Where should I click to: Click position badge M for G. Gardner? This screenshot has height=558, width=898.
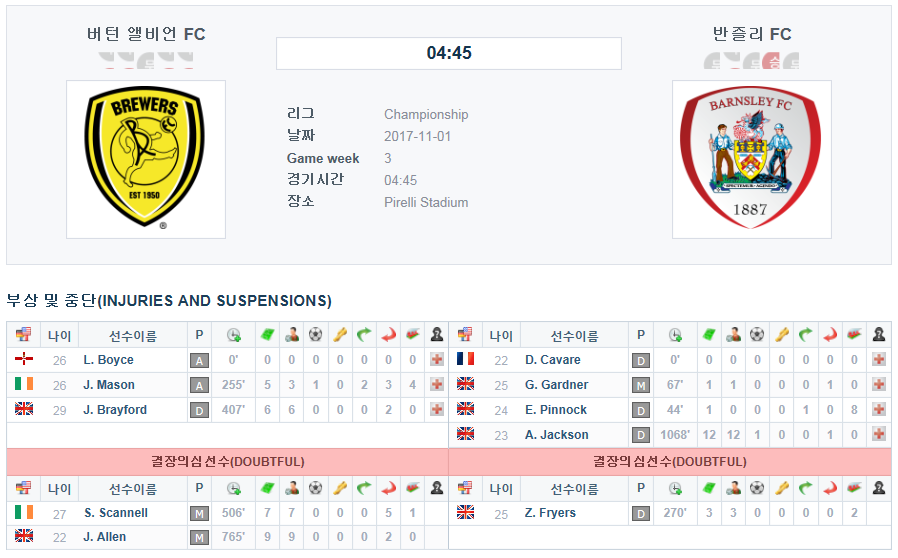641,386
